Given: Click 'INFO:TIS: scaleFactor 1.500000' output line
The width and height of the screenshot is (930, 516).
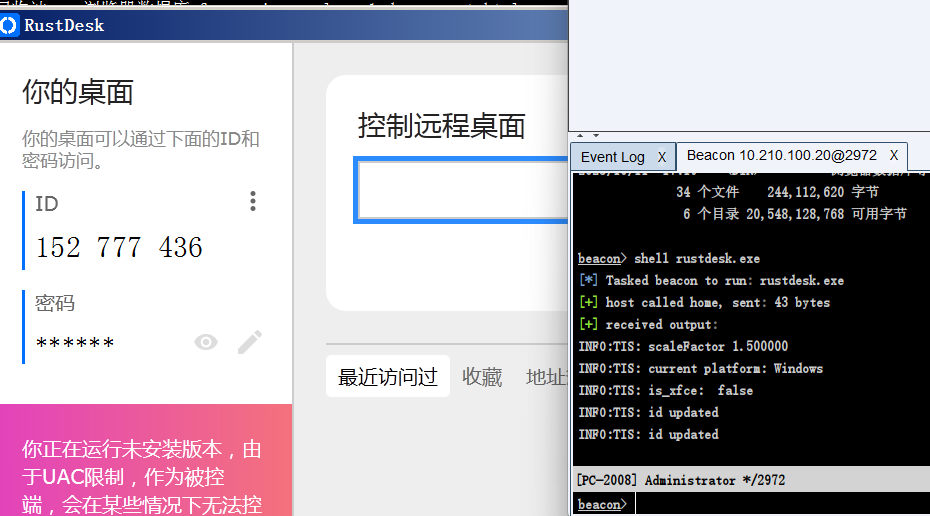Looking at the screenshot, I should 683,346.
